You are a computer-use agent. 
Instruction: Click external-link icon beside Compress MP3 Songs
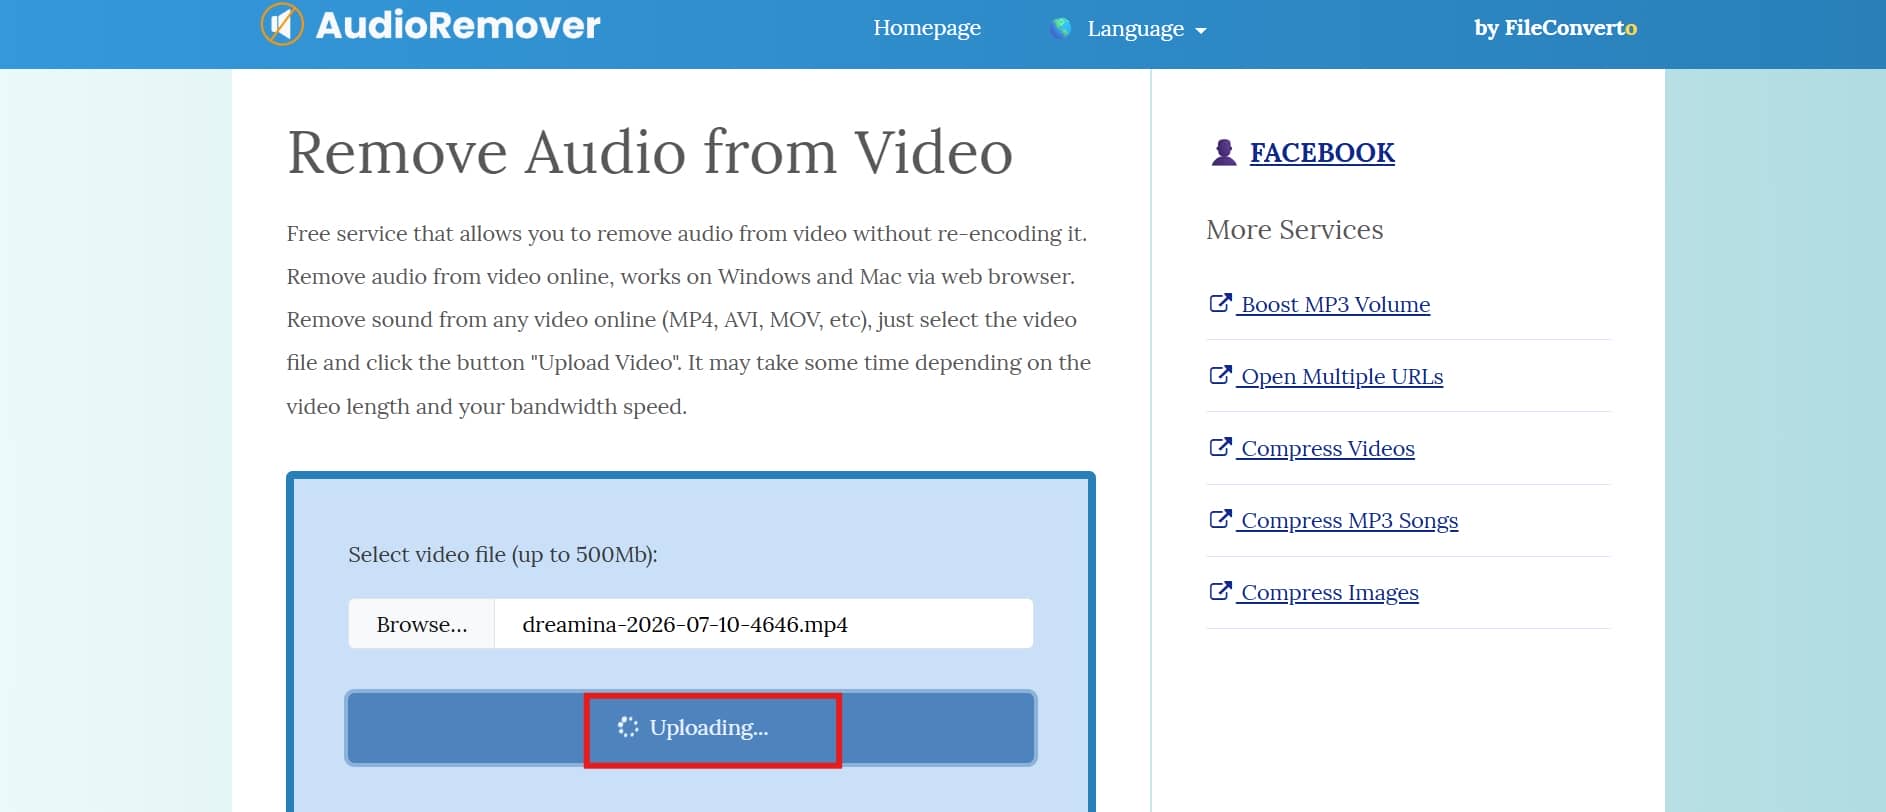[1220, 519]
